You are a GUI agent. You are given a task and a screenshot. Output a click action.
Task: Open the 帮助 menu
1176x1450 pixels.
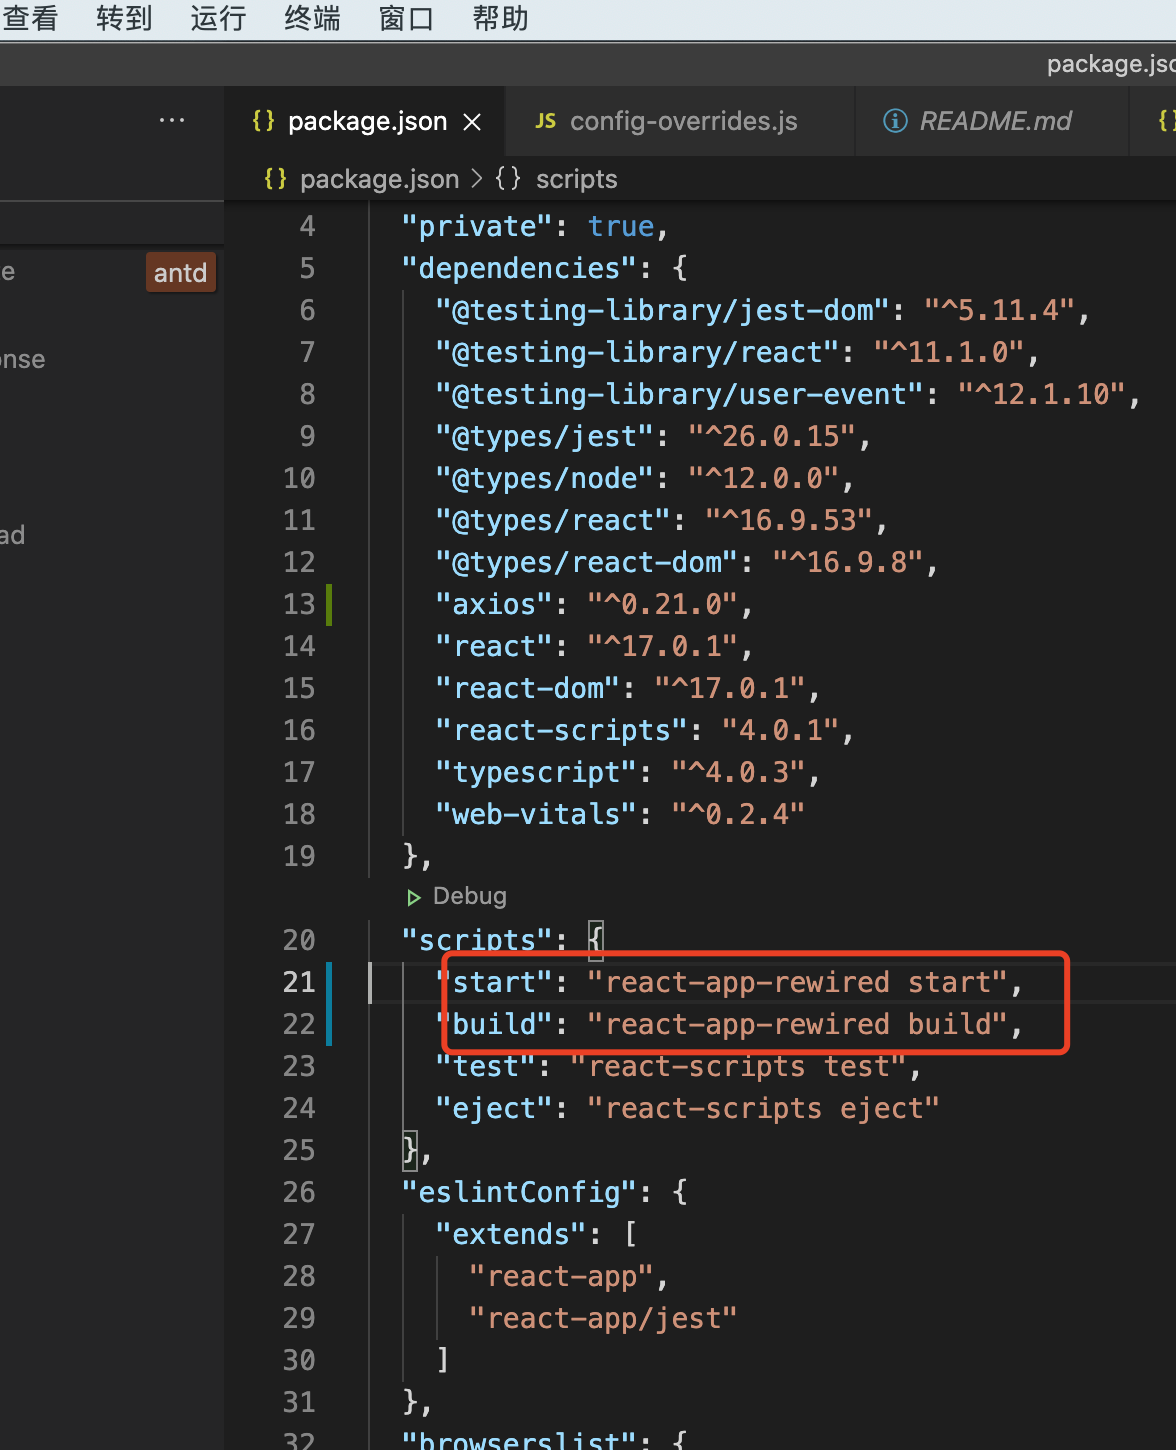click(500, 18)
